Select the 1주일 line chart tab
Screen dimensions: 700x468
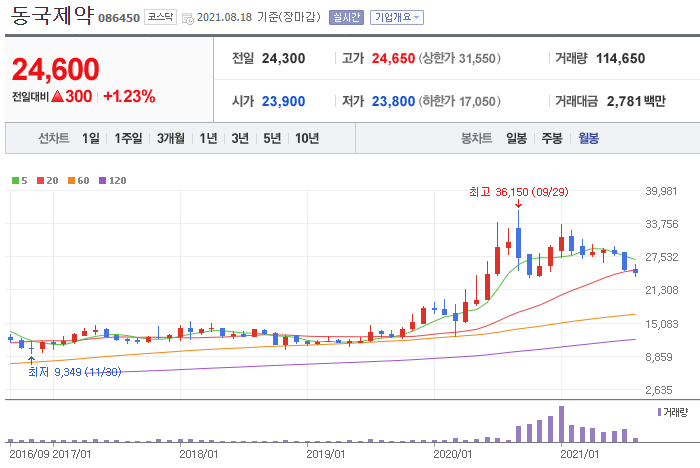(128, 138)
